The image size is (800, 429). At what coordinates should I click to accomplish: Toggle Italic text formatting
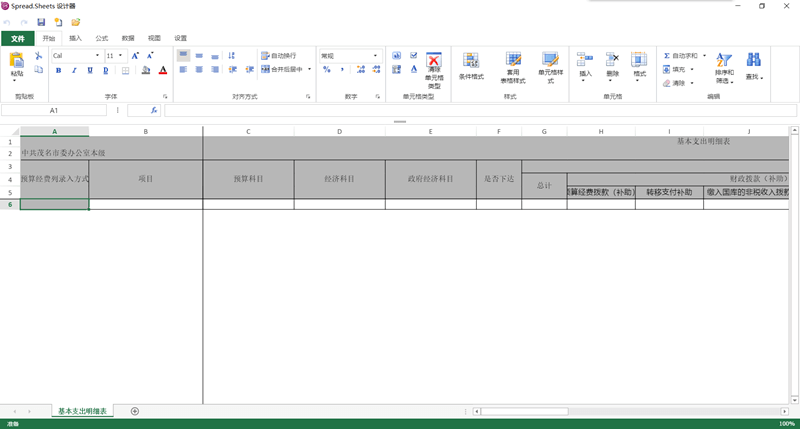coord(73,70)
